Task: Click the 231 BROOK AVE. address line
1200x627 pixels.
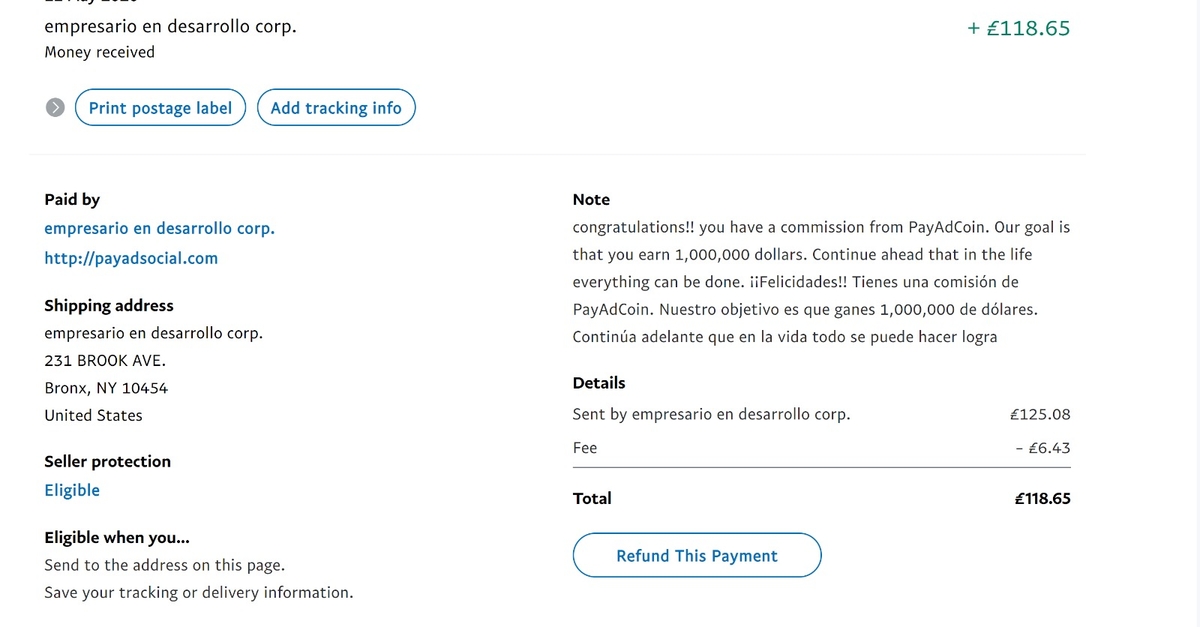Action: tap(105, 361)
